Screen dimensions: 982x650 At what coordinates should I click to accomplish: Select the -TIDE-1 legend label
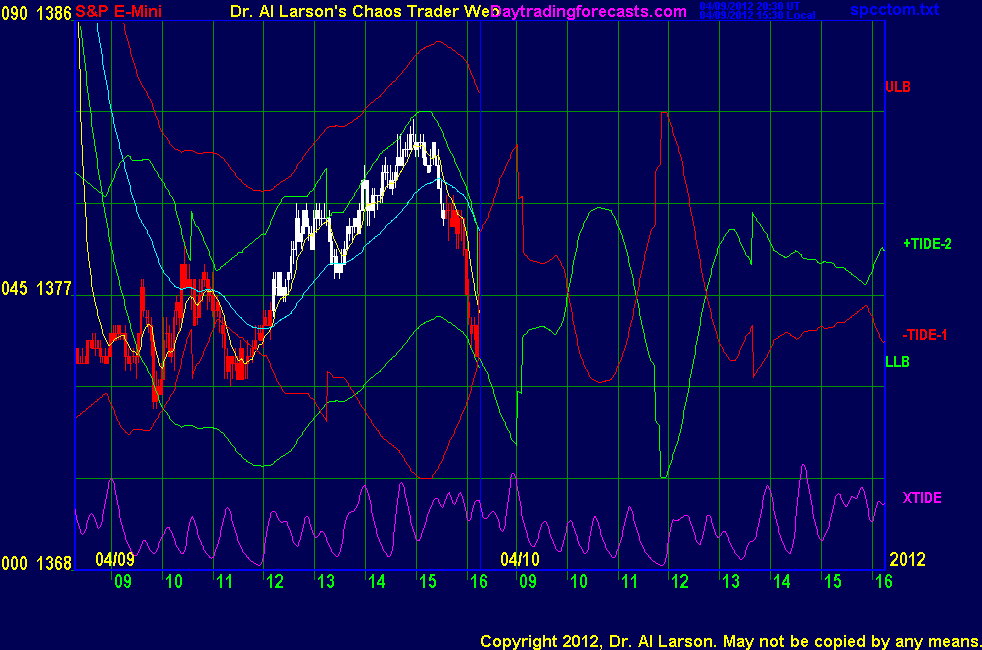[x=924, y=335]
